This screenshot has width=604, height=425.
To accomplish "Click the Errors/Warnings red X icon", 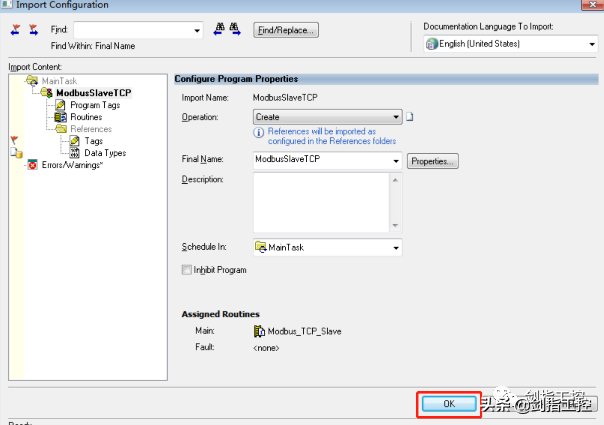I will (33, 165).
